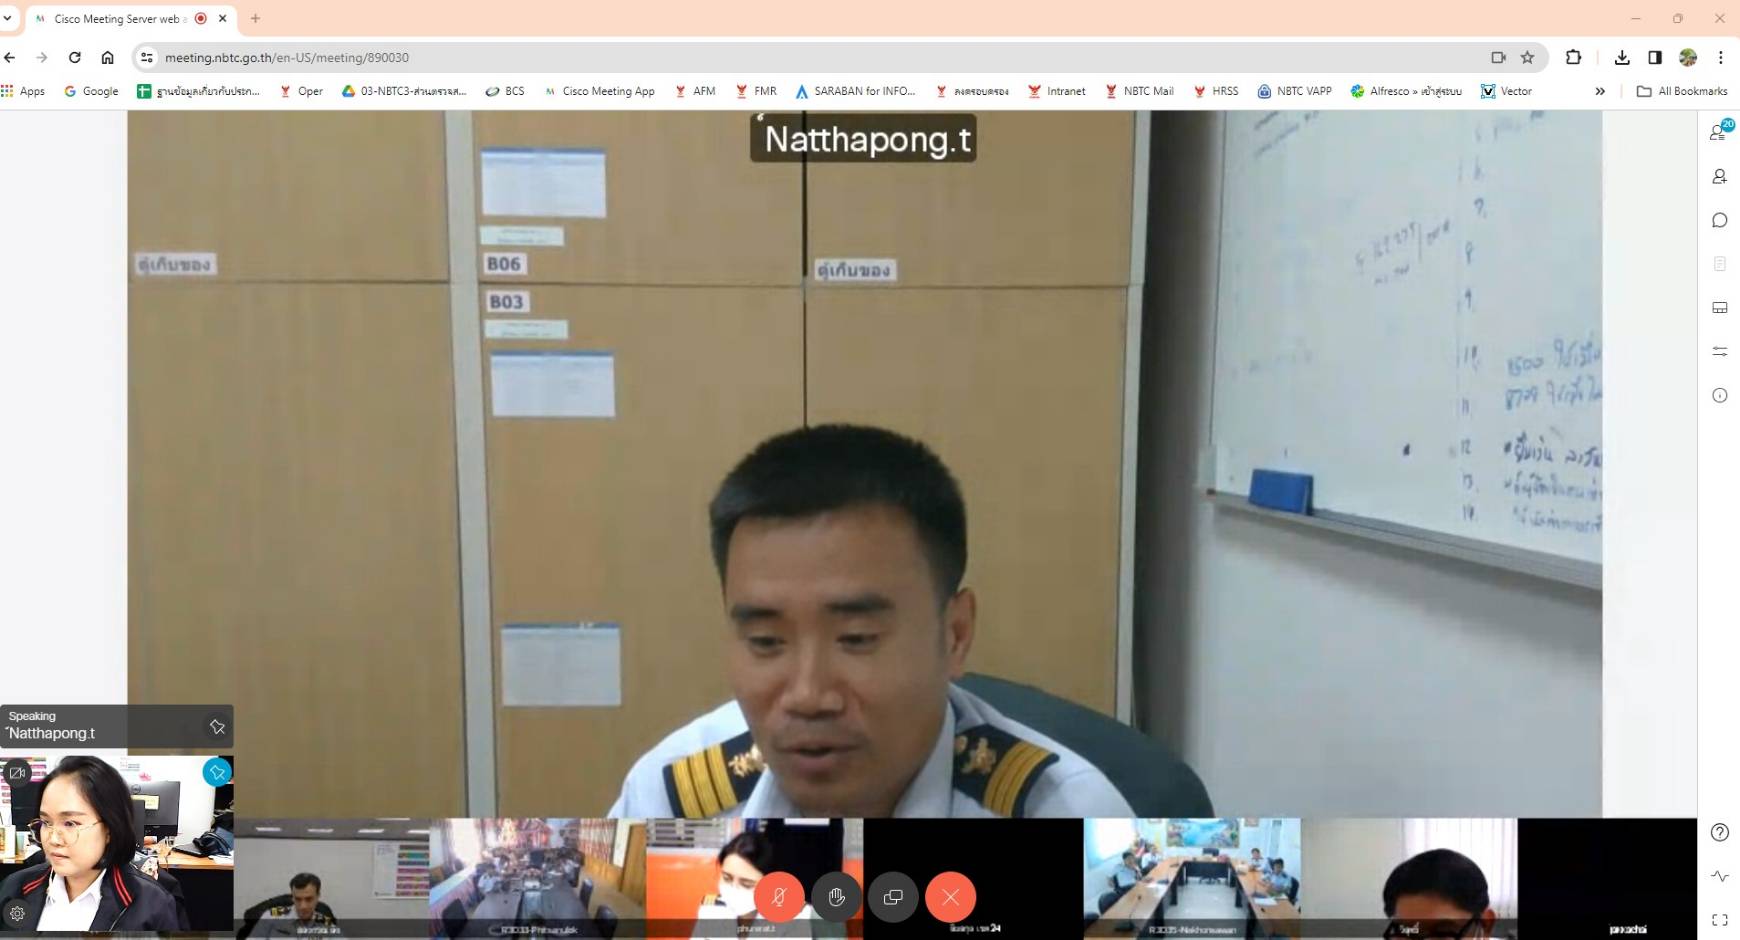1740x940 pixels.
Task: Go to browser home page
Action: click(x=107, y=58)
